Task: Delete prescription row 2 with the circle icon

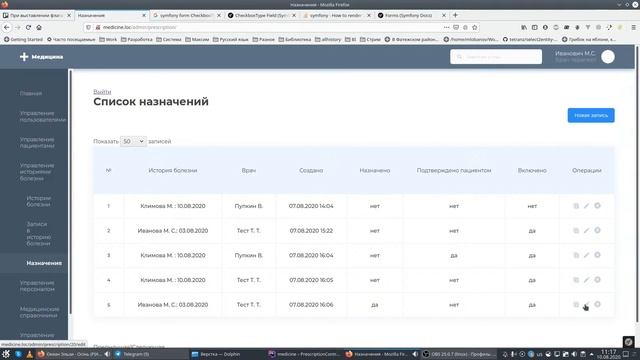Action: 598,230
